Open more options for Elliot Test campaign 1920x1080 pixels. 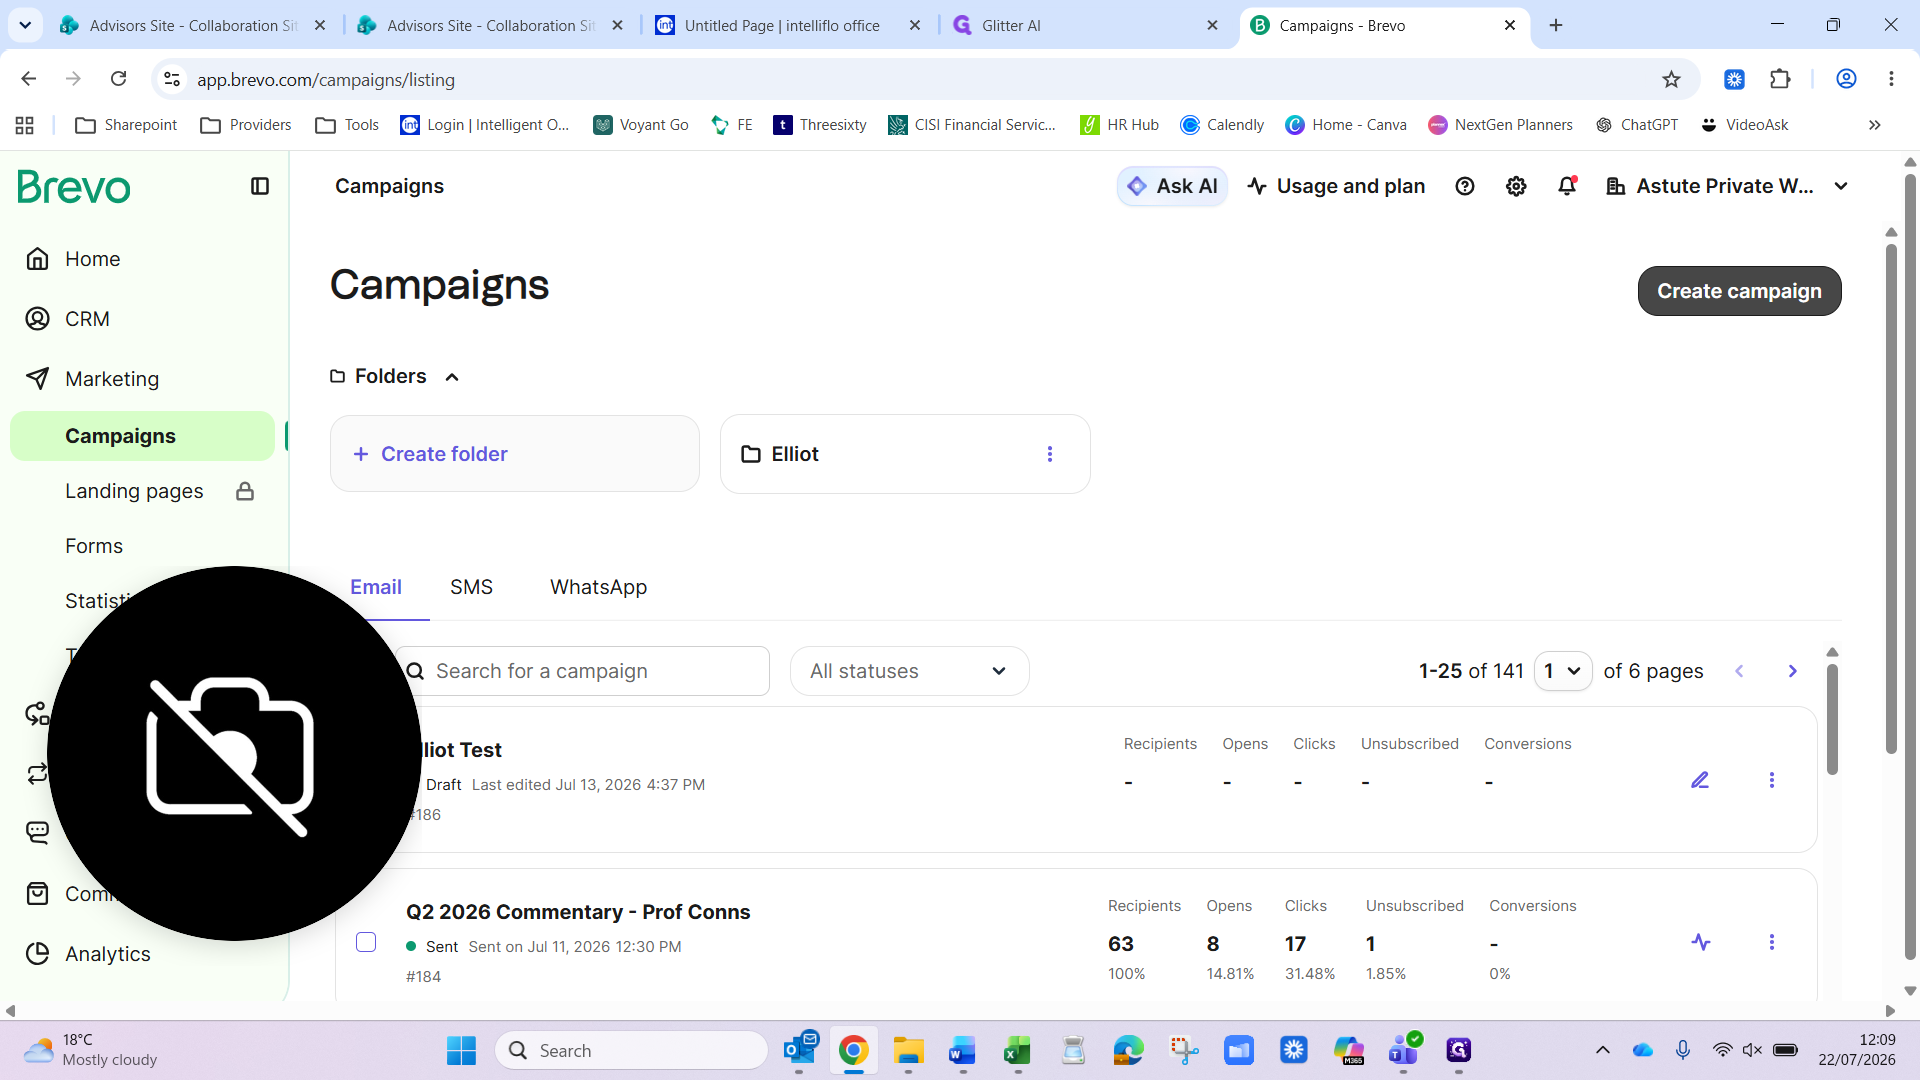1771,780
